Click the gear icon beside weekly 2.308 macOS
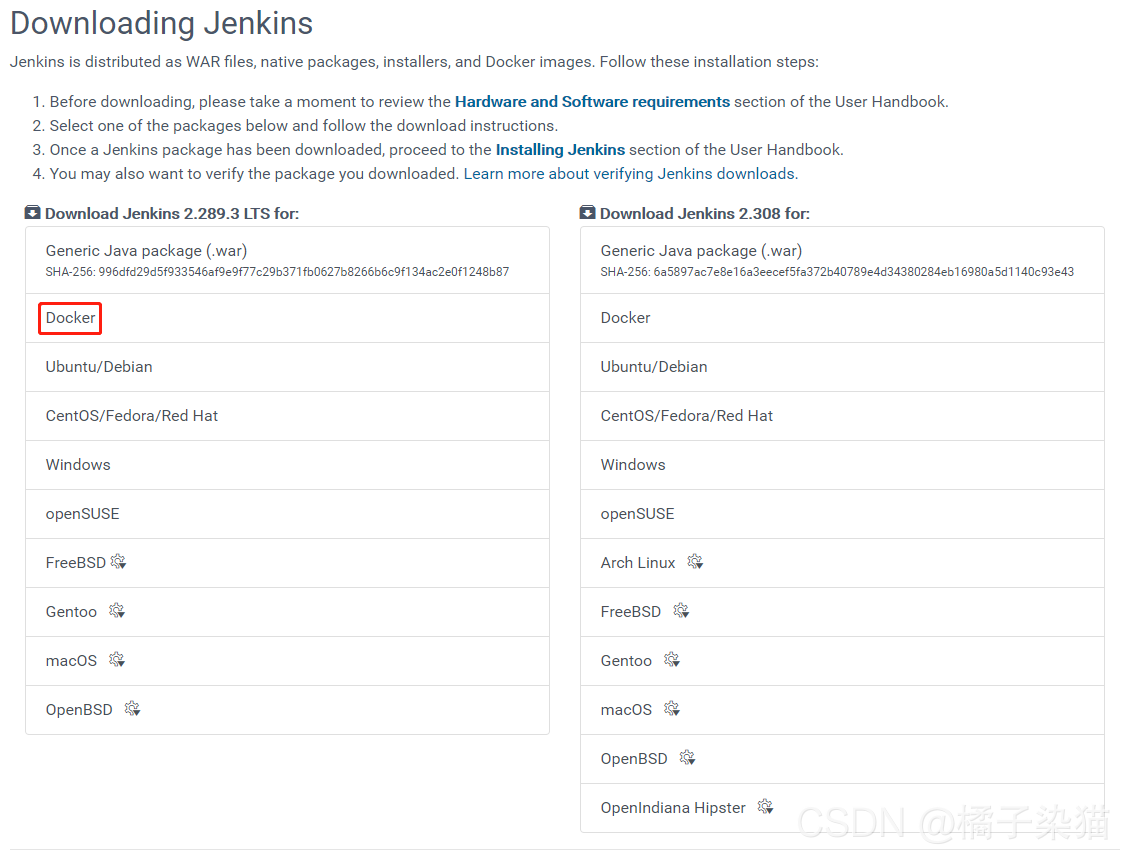Screen dimensions: 1125x854 (672, 709)
